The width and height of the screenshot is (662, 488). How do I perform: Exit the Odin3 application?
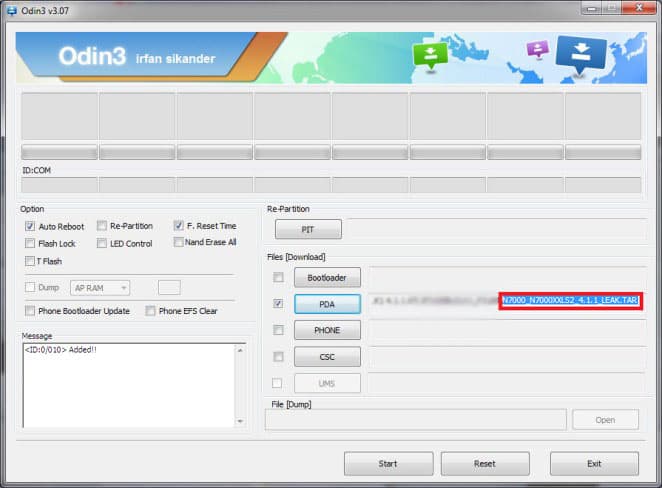coord(594,464)
